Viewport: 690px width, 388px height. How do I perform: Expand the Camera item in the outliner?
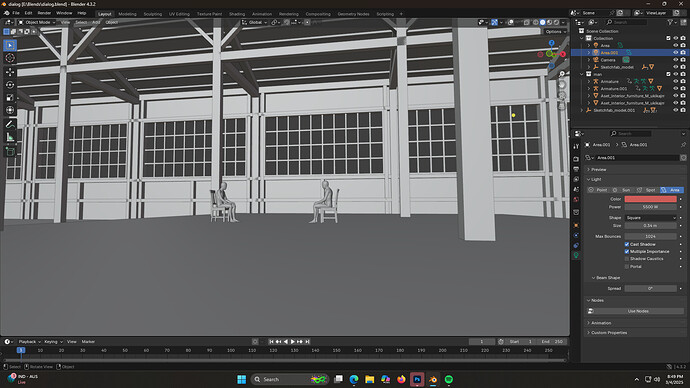point(589,60)
